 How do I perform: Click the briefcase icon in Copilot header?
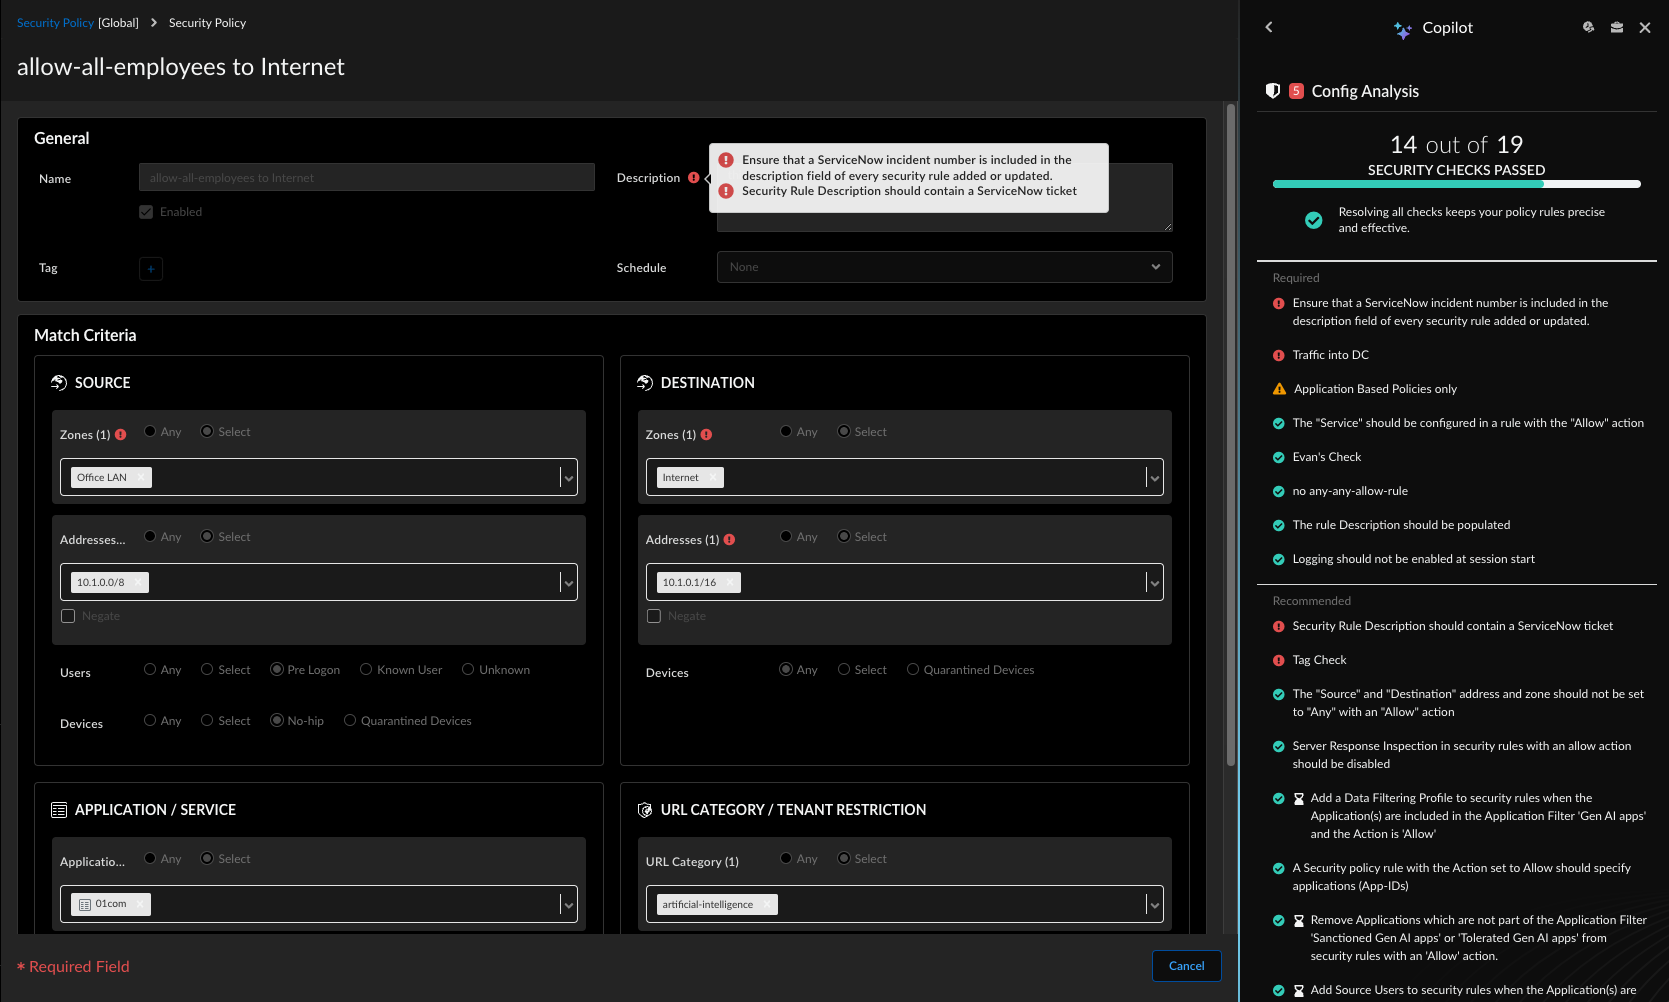pyautogui.click(x=1617, y=28)
